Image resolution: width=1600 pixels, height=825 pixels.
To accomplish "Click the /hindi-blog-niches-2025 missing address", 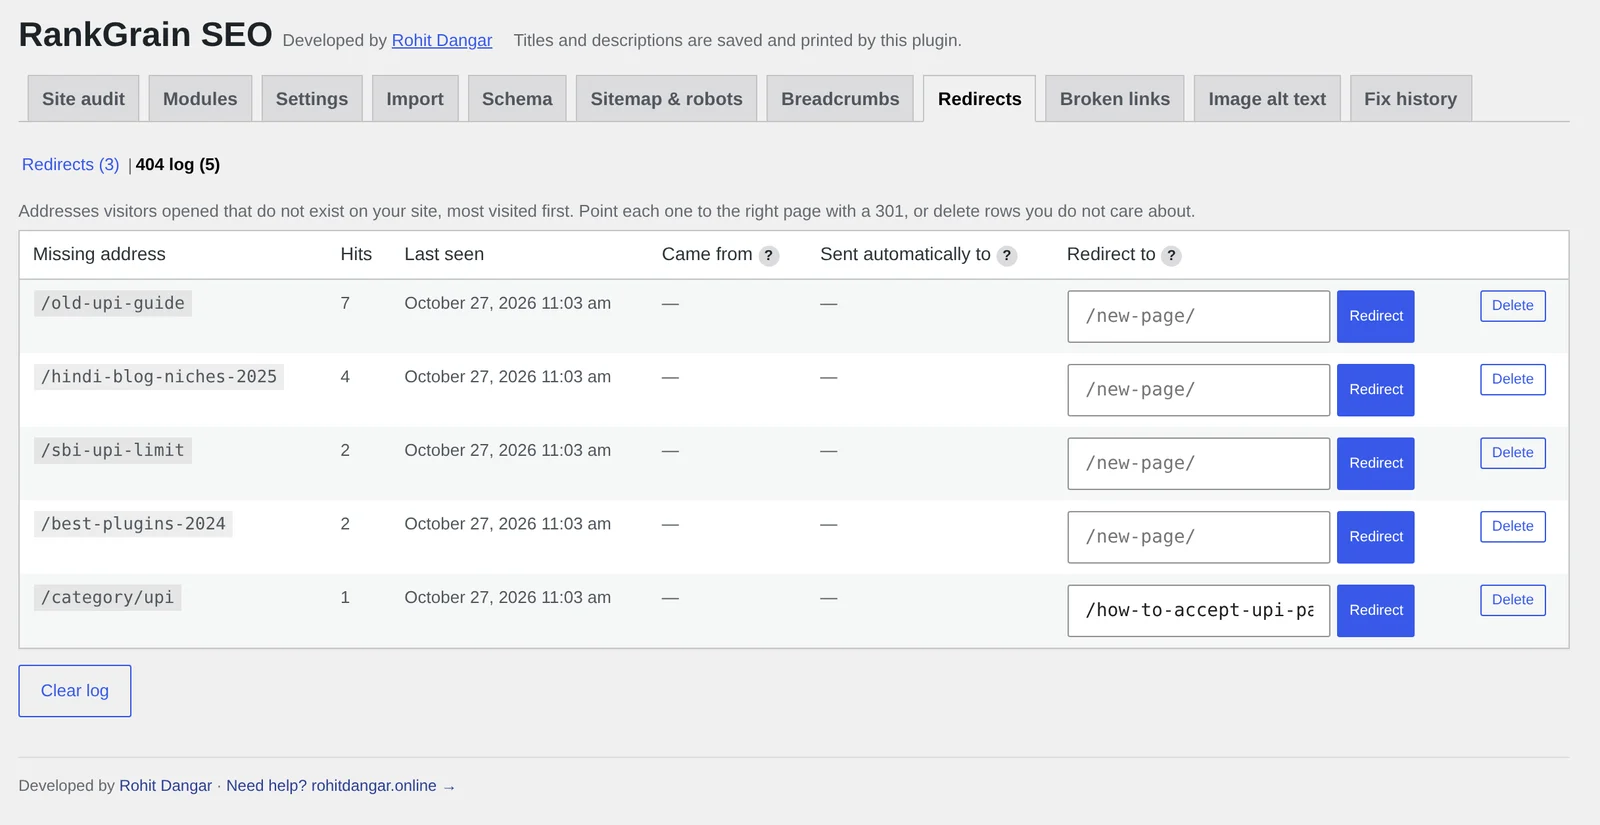I will pyautogui.click(x=159, y=377).
